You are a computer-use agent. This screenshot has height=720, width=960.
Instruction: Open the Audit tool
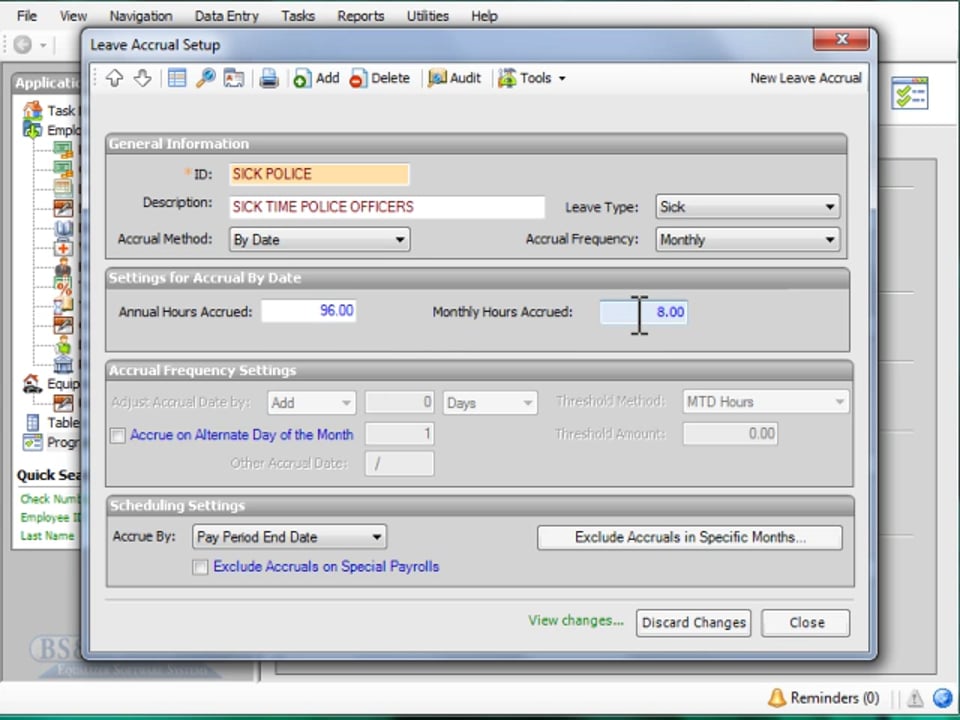point(454,78)
